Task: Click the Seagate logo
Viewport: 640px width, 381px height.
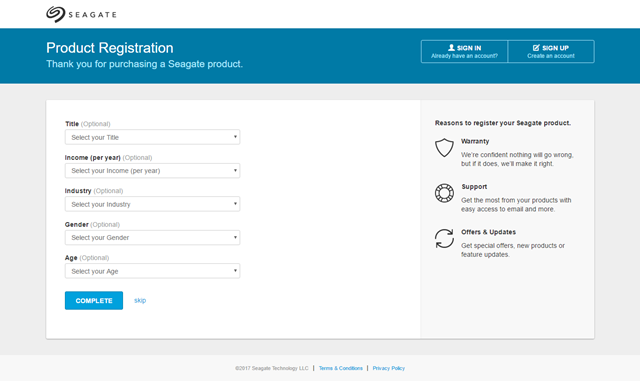Action: click(x=81, y=14)
